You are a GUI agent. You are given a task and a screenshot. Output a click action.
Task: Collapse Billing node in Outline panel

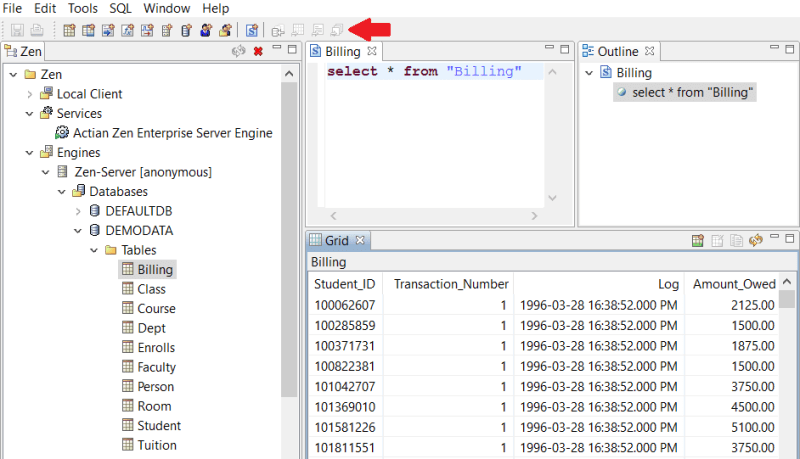coord(589,73)
